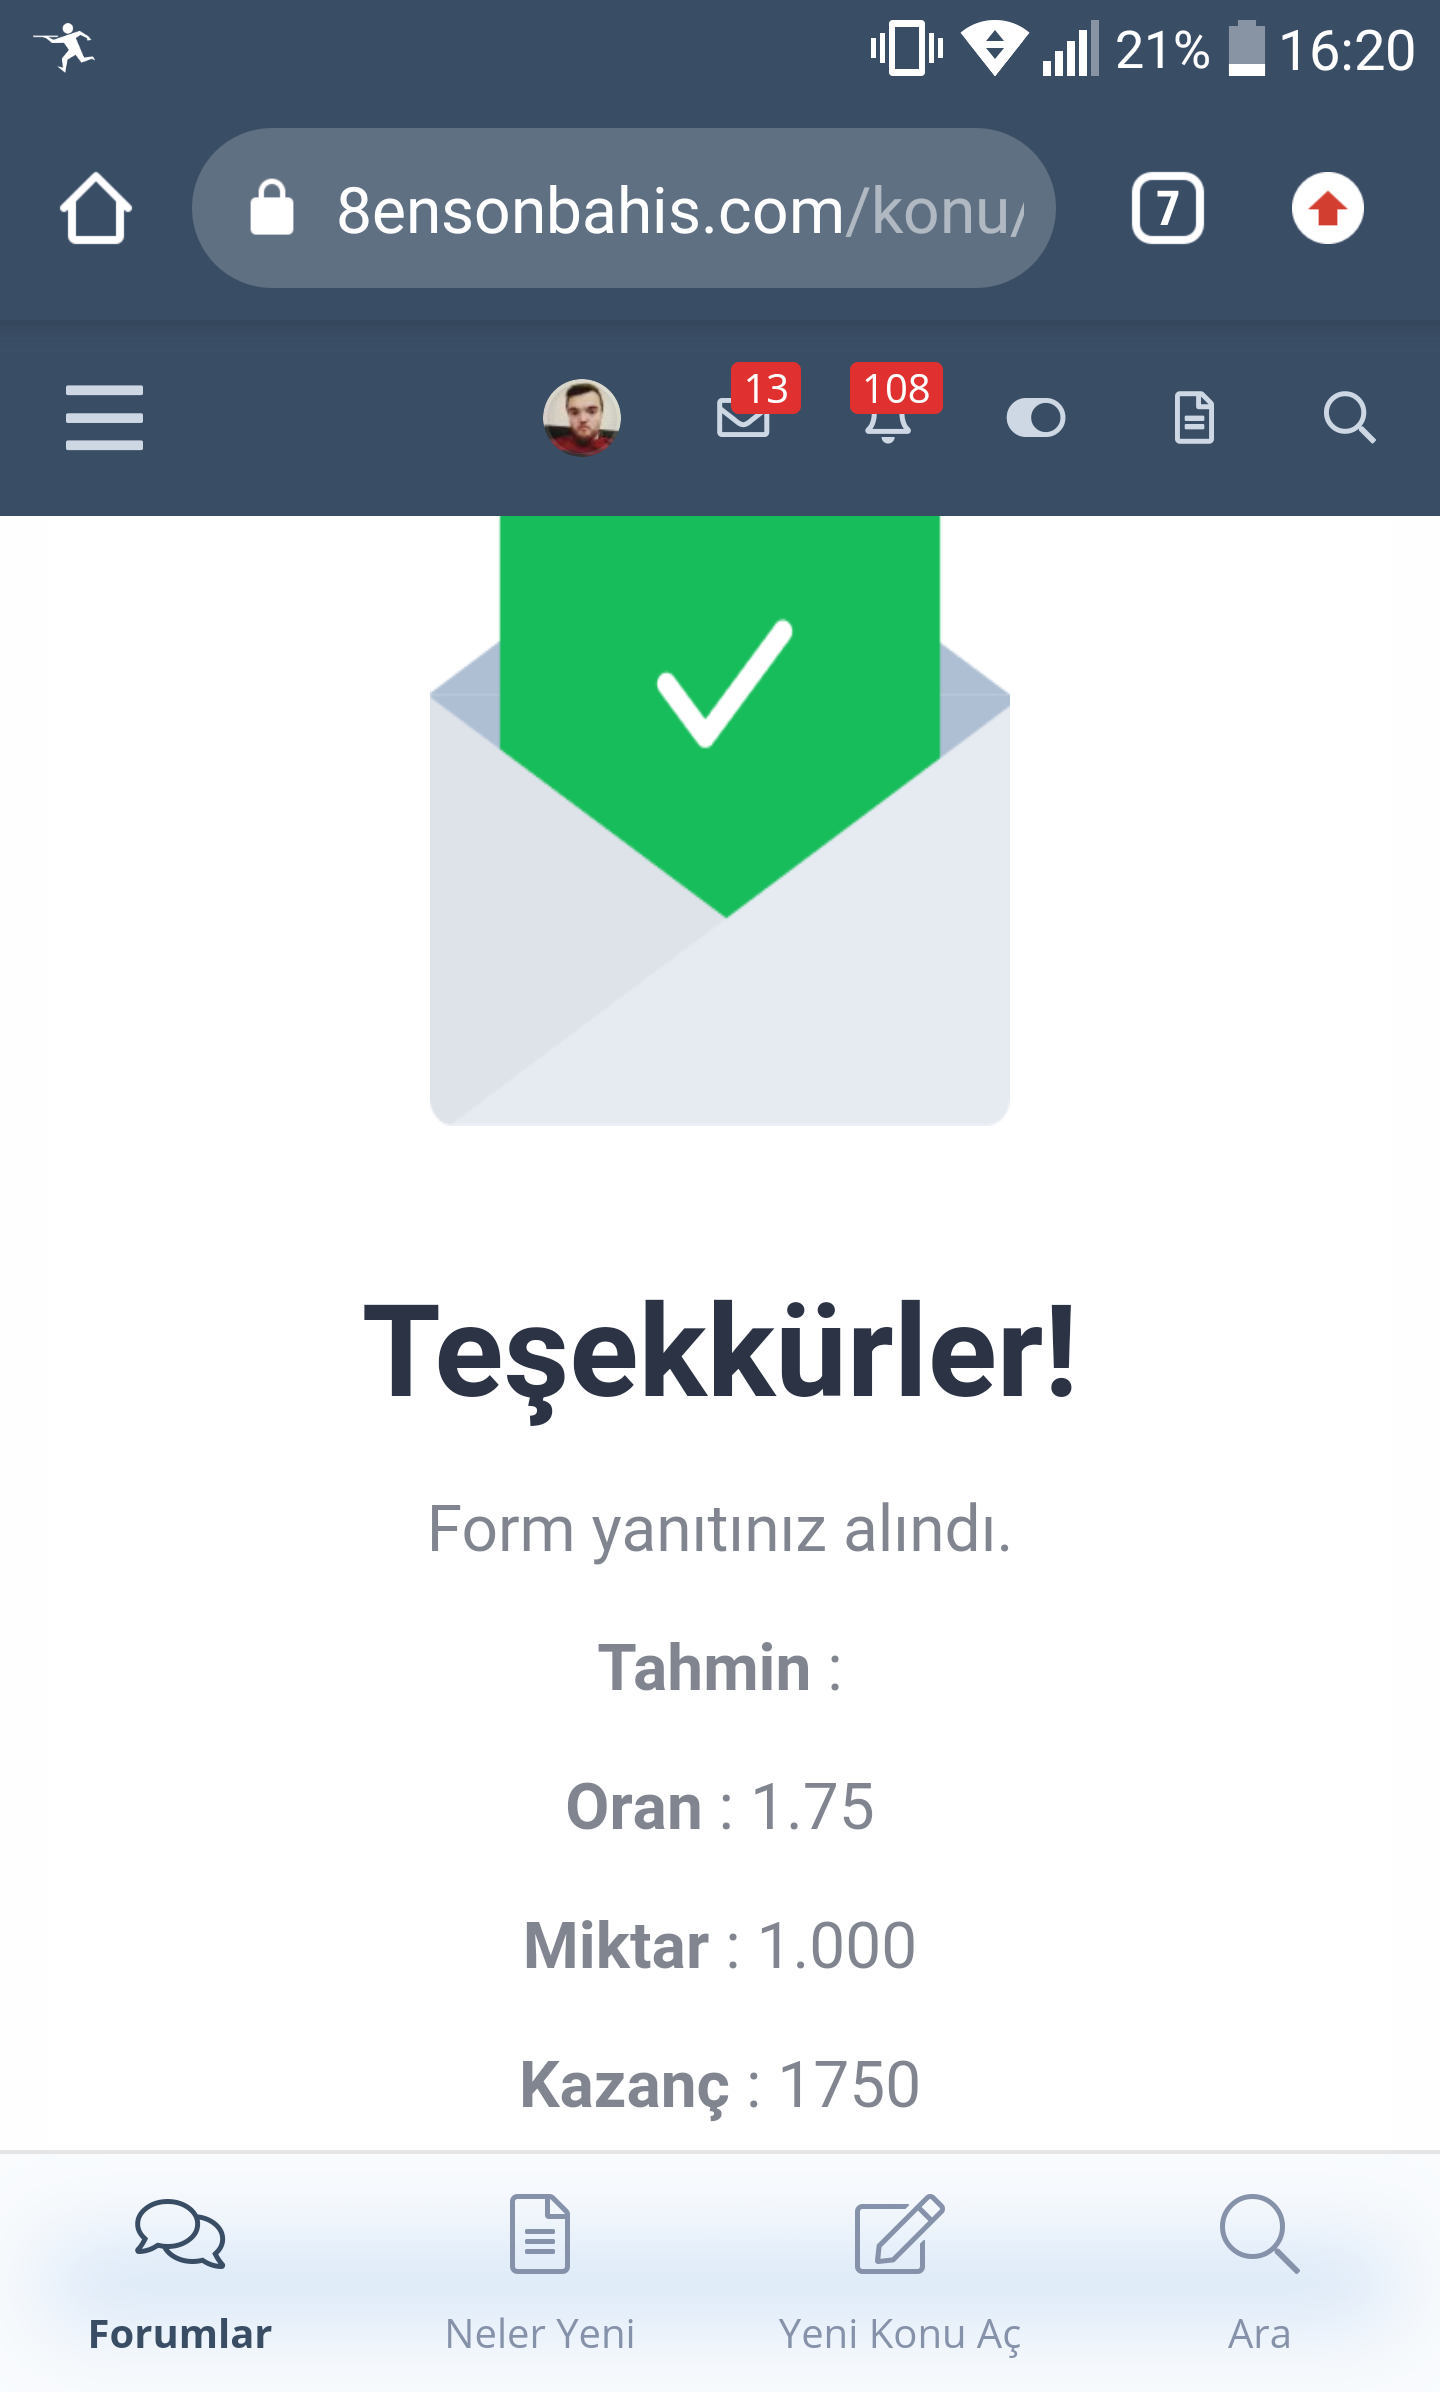
Task: Open the hamburger navigation menu
Action: tap(104, 417)
